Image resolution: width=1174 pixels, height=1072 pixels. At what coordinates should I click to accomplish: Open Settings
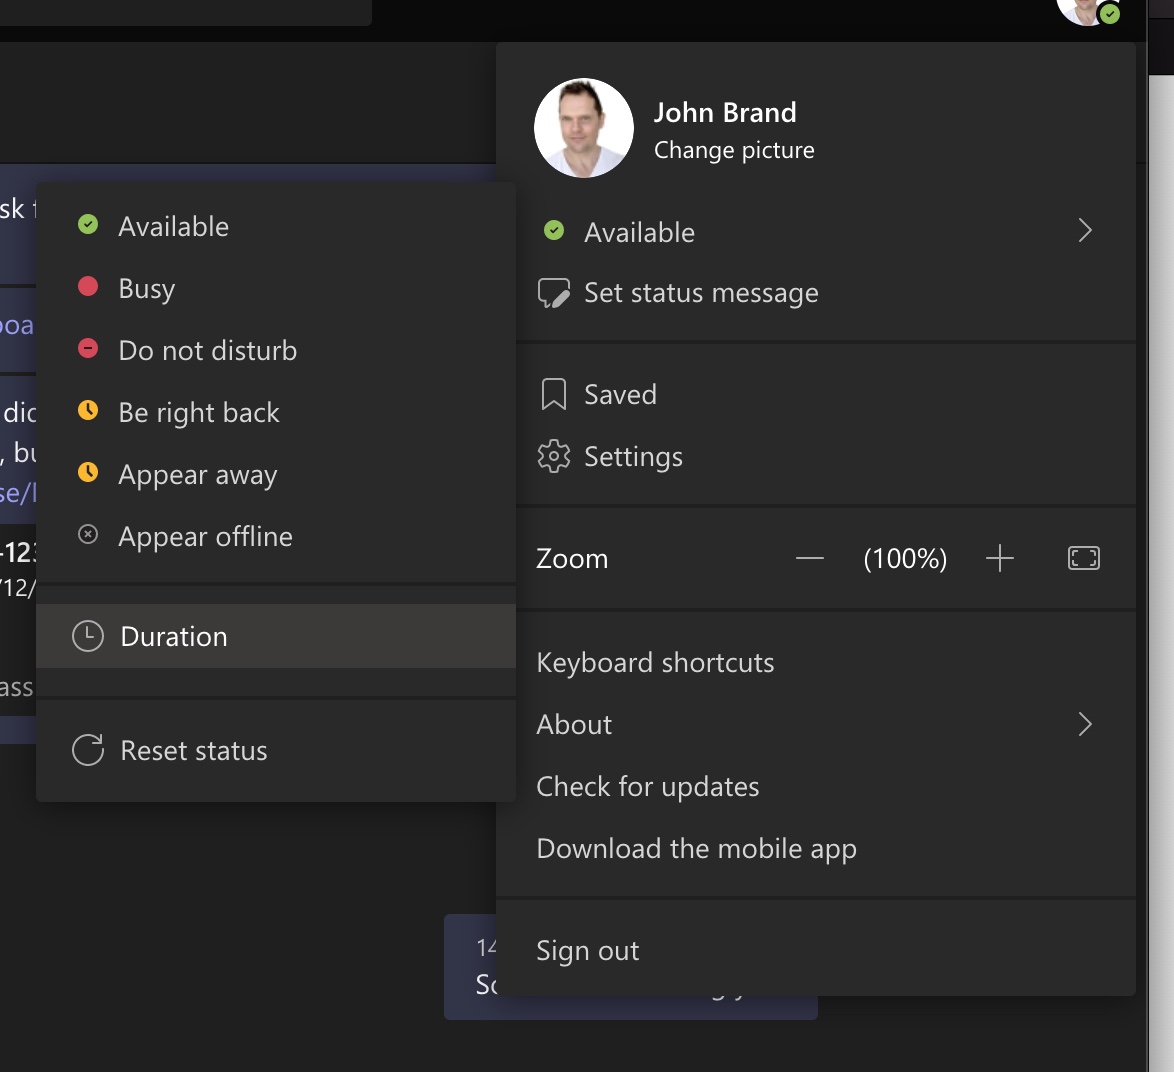point(816,457)
